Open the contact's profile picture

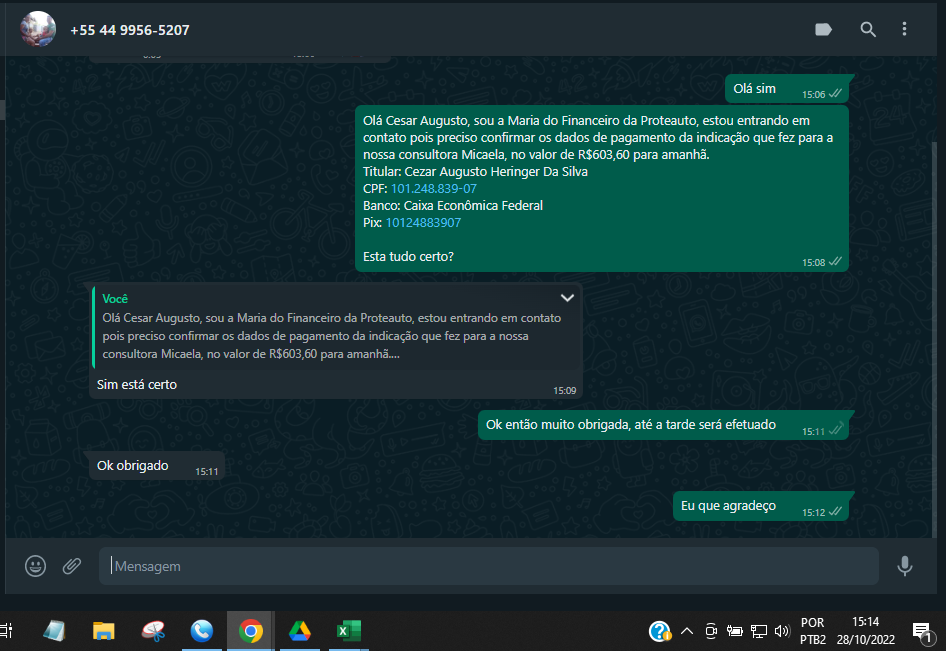point(38,30)
